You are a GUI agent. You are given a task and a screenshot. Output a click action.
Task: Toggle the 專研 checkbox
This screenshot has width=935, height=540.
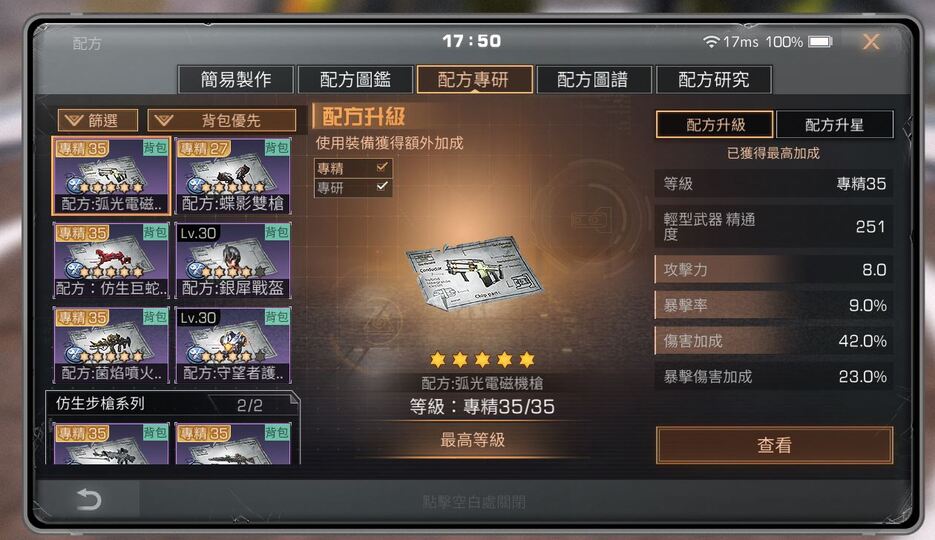tap(382, 187)
